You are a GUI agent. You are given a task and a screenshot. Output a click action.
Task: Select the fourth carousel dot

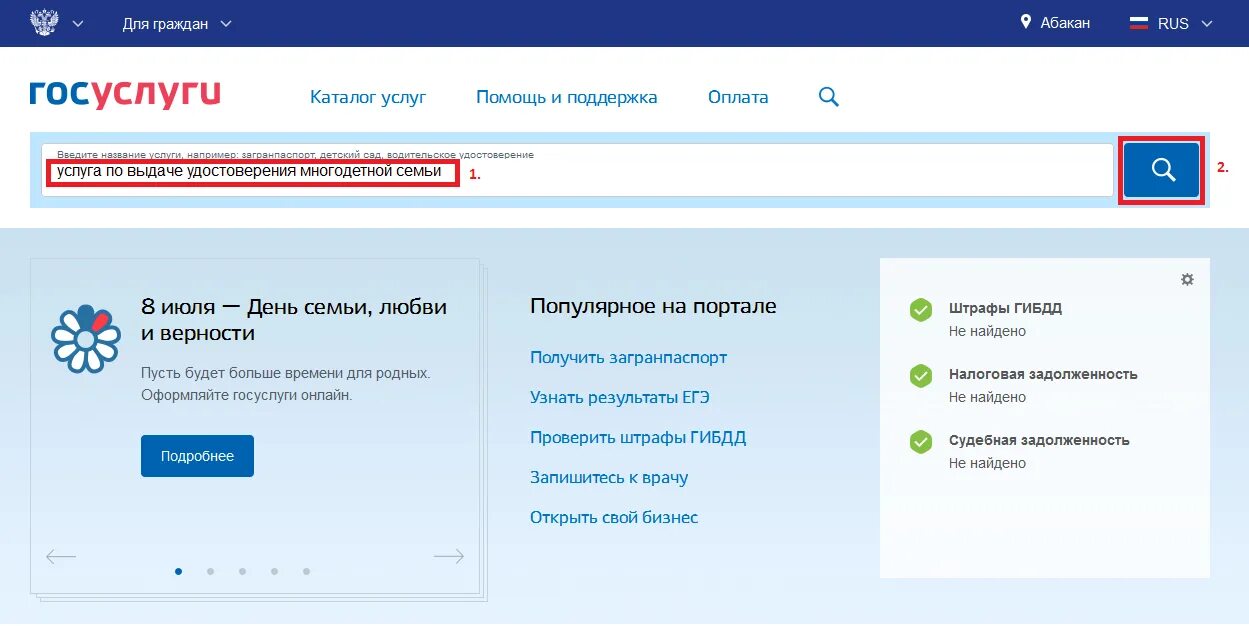click(x=274, y=571)
